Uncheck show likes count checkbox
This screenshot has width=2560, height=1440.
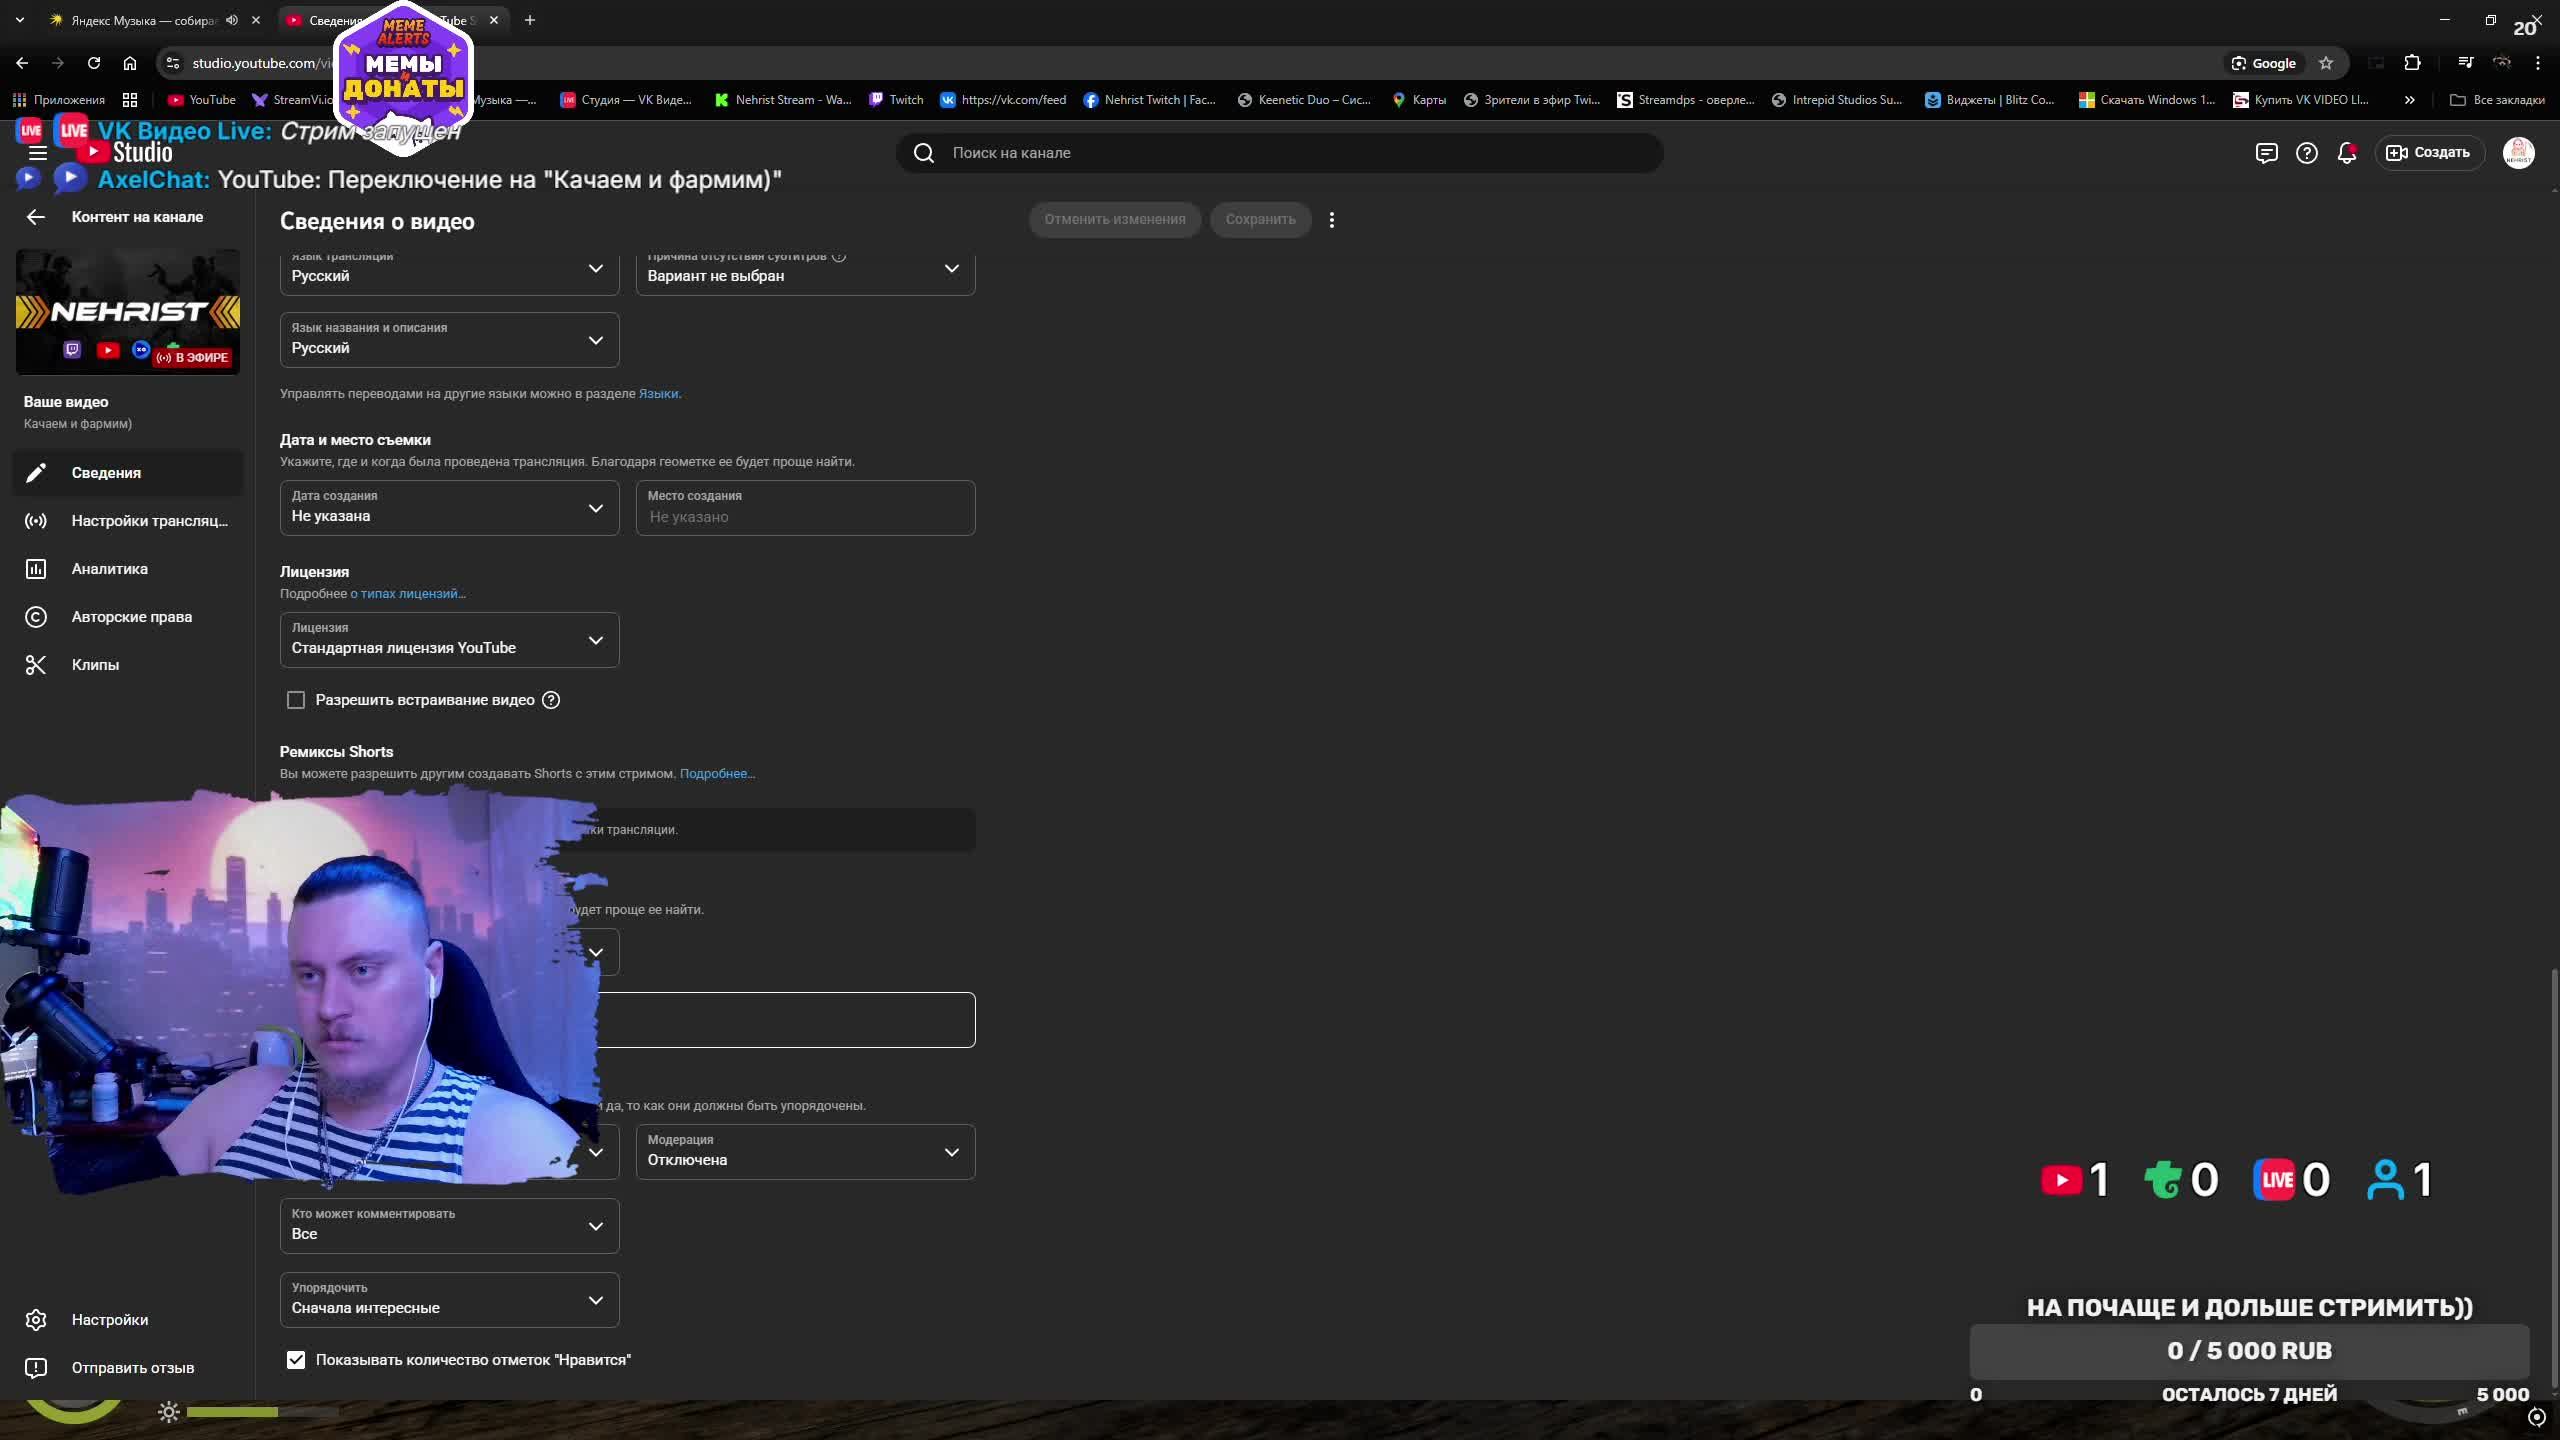click(x=296, y=1360)
